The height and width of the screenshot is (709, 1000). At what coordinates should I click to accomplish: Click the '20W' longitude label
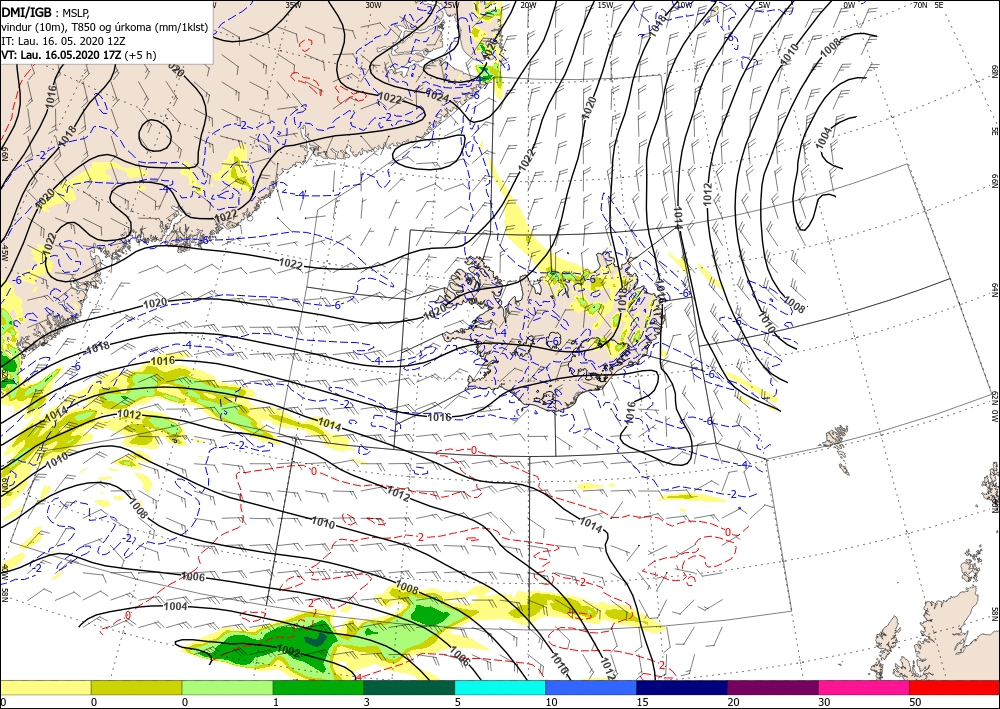point(528,5)
